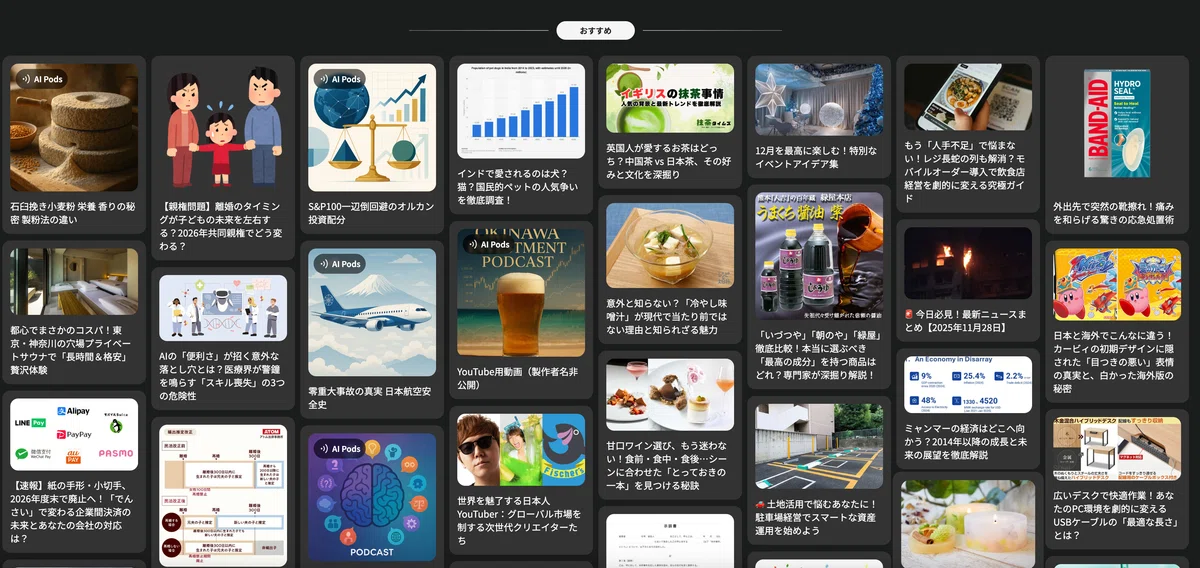Open the Kirby game covers thumbnail
Image resolution: width=1200 pixels, height=568 pixels.
1117,284
